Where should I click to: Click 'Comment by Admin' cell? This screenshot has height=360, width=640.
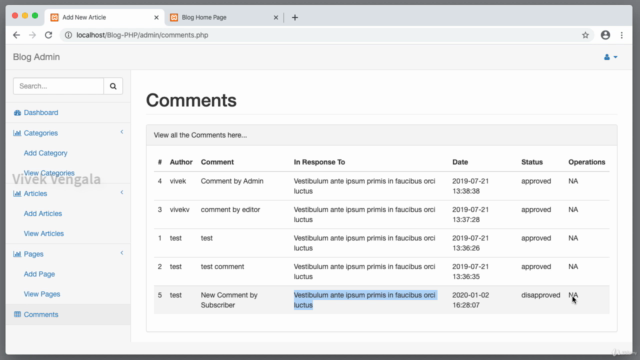(x=232, y=181)
